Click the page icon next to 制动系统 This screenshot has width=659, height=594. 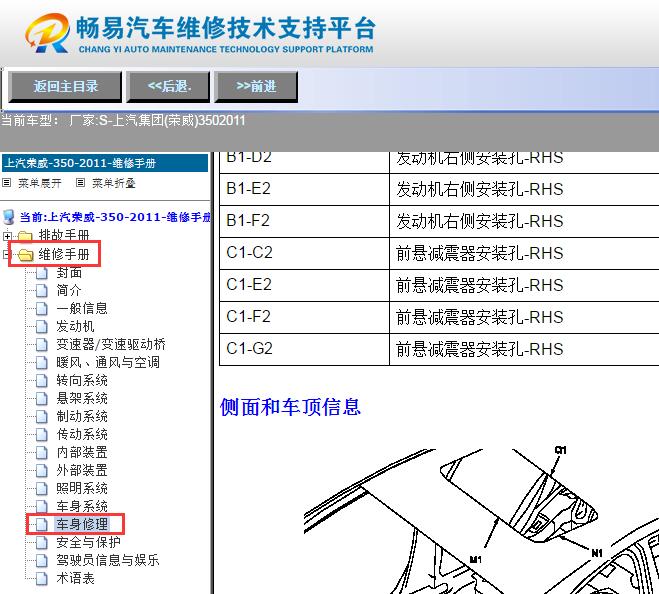coord(42,417)
